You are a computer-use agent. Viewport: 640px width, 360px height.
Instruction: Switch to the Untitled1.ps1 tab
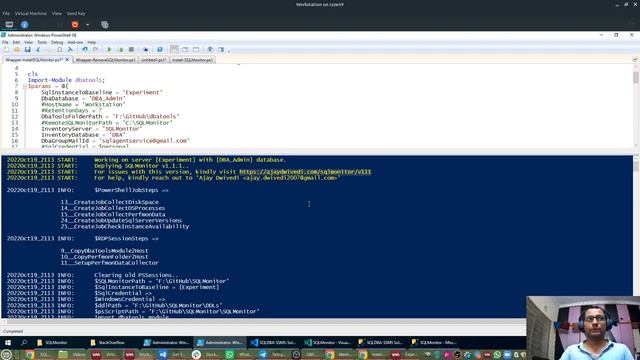pos(153,60)
